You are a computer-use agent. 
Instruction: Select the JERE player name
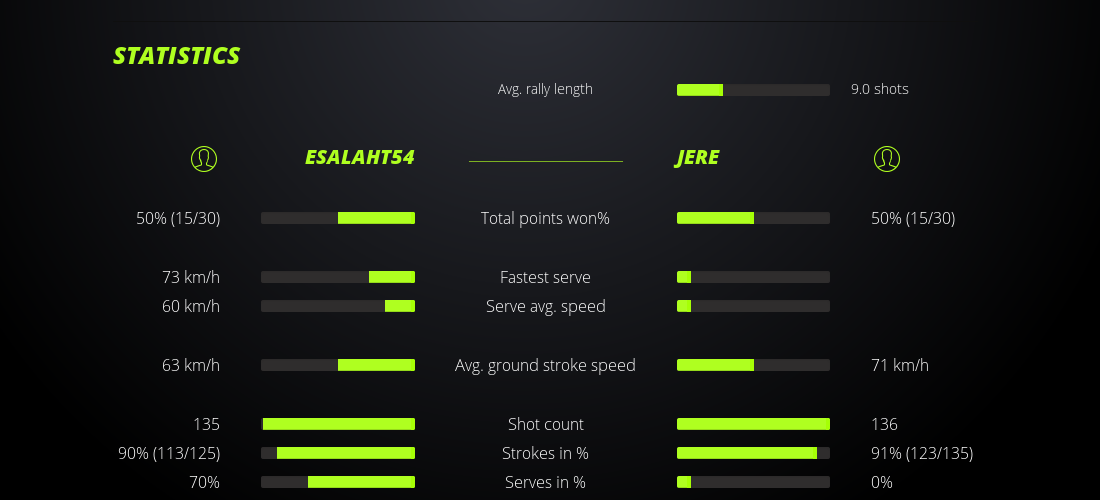point(697,158)
